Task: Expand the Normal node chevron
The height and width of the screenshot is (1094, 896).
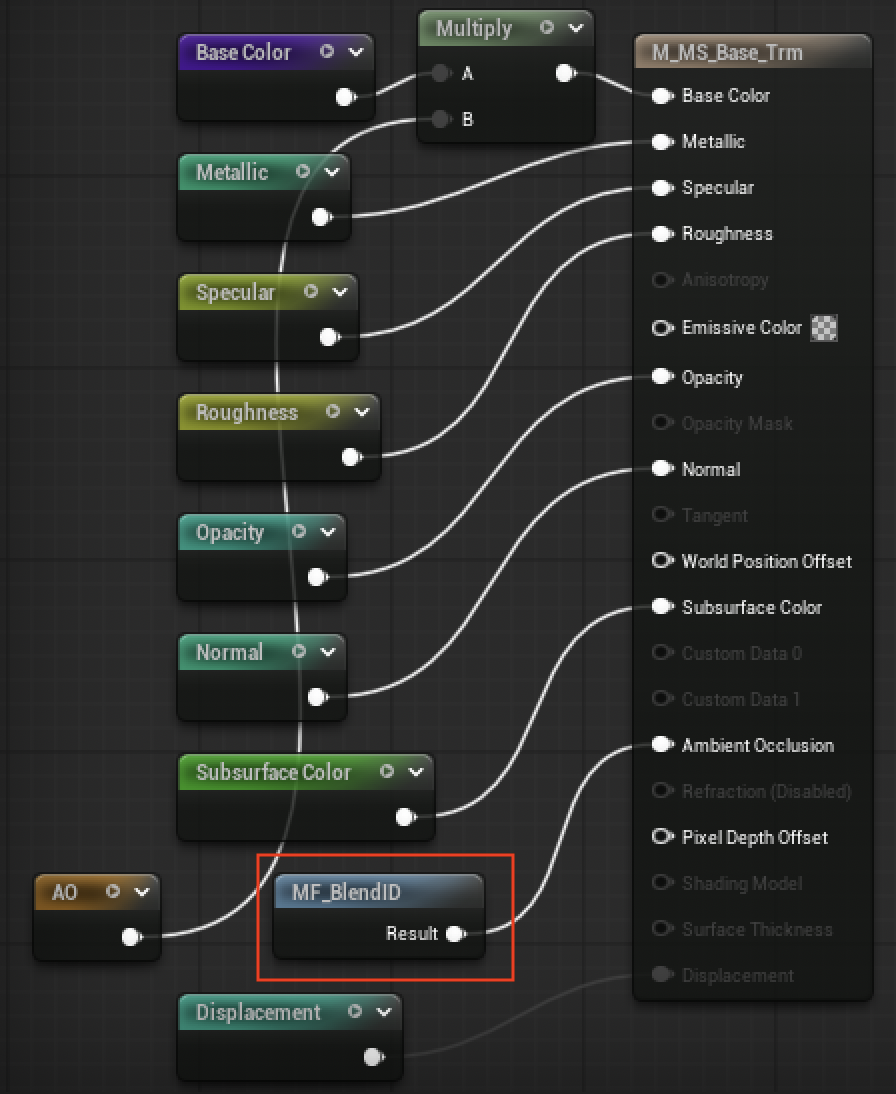Action: click(329, 652)
